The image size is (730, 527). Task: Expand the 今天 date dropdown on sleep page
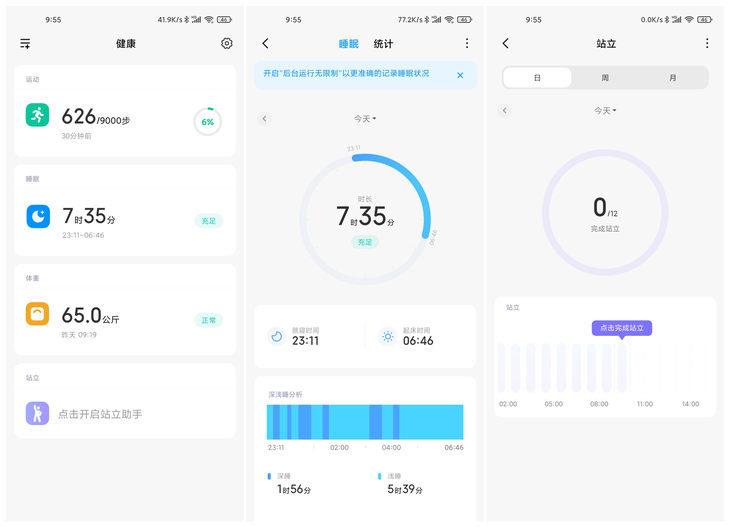click(365, 119)
